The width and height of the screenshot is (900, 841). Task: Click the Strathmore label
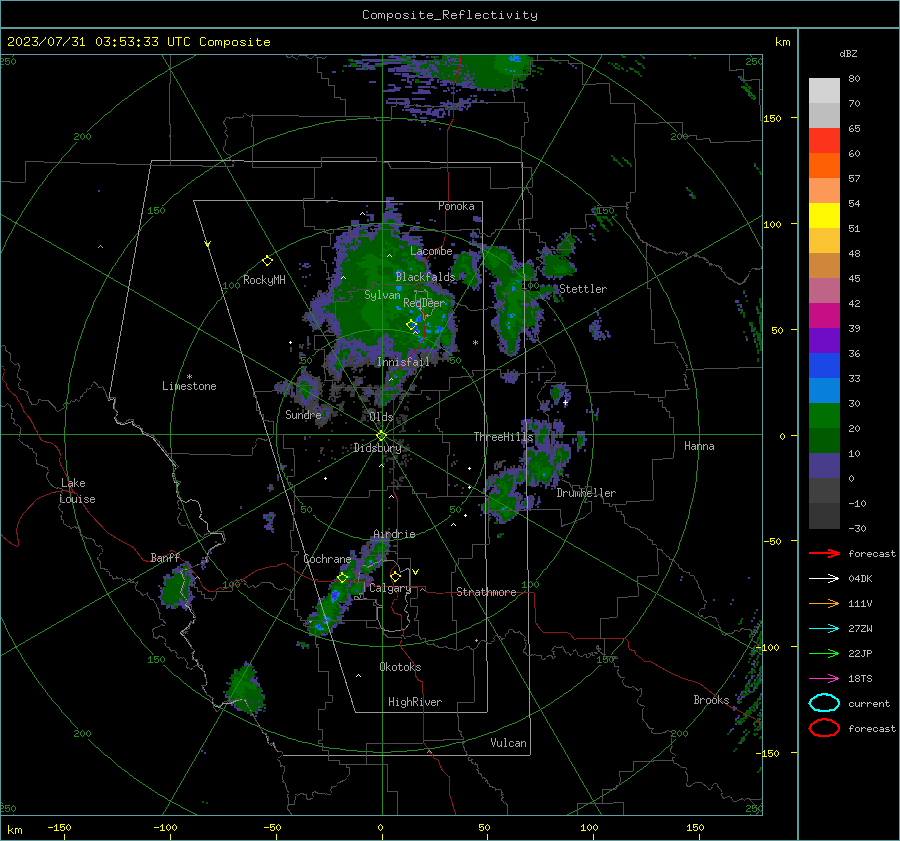(x=486, y=592)
